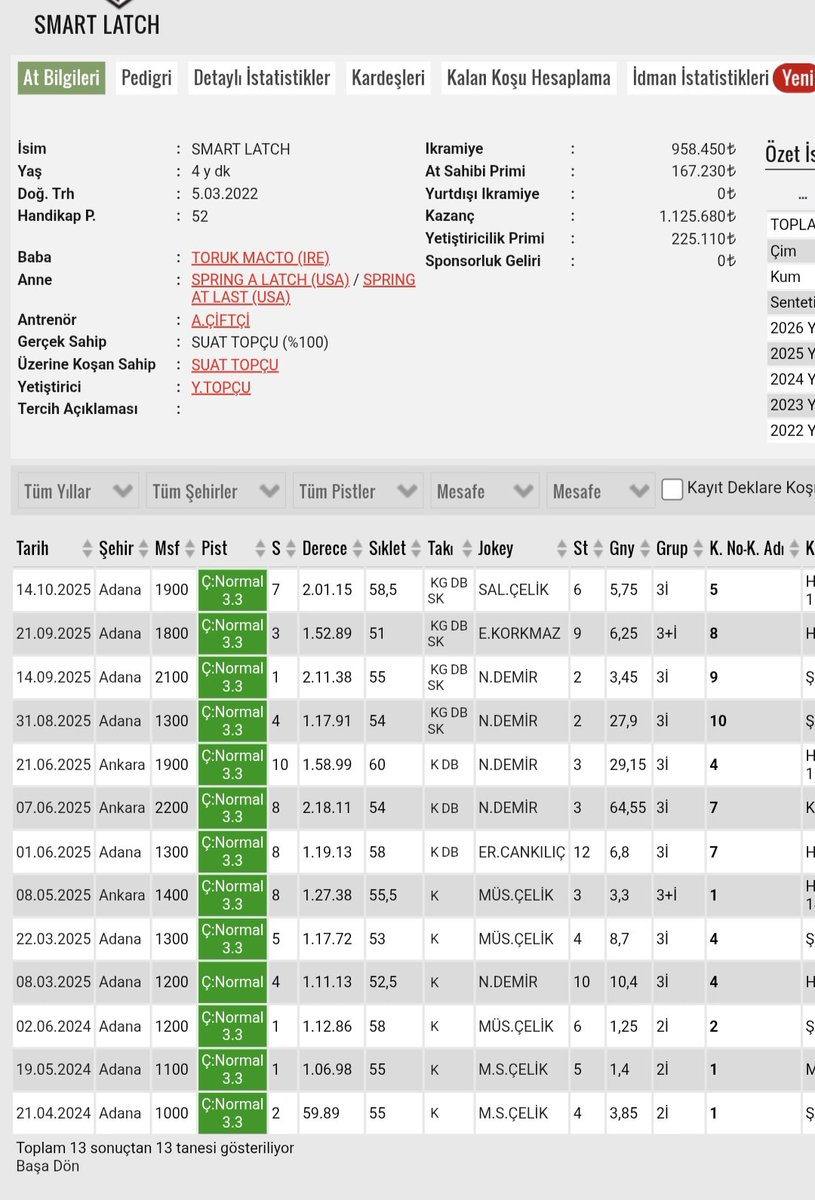Open SPRING AT LAST (USA) link
Viewport: 815px width, 1200px height.
(x=303, y=289)
